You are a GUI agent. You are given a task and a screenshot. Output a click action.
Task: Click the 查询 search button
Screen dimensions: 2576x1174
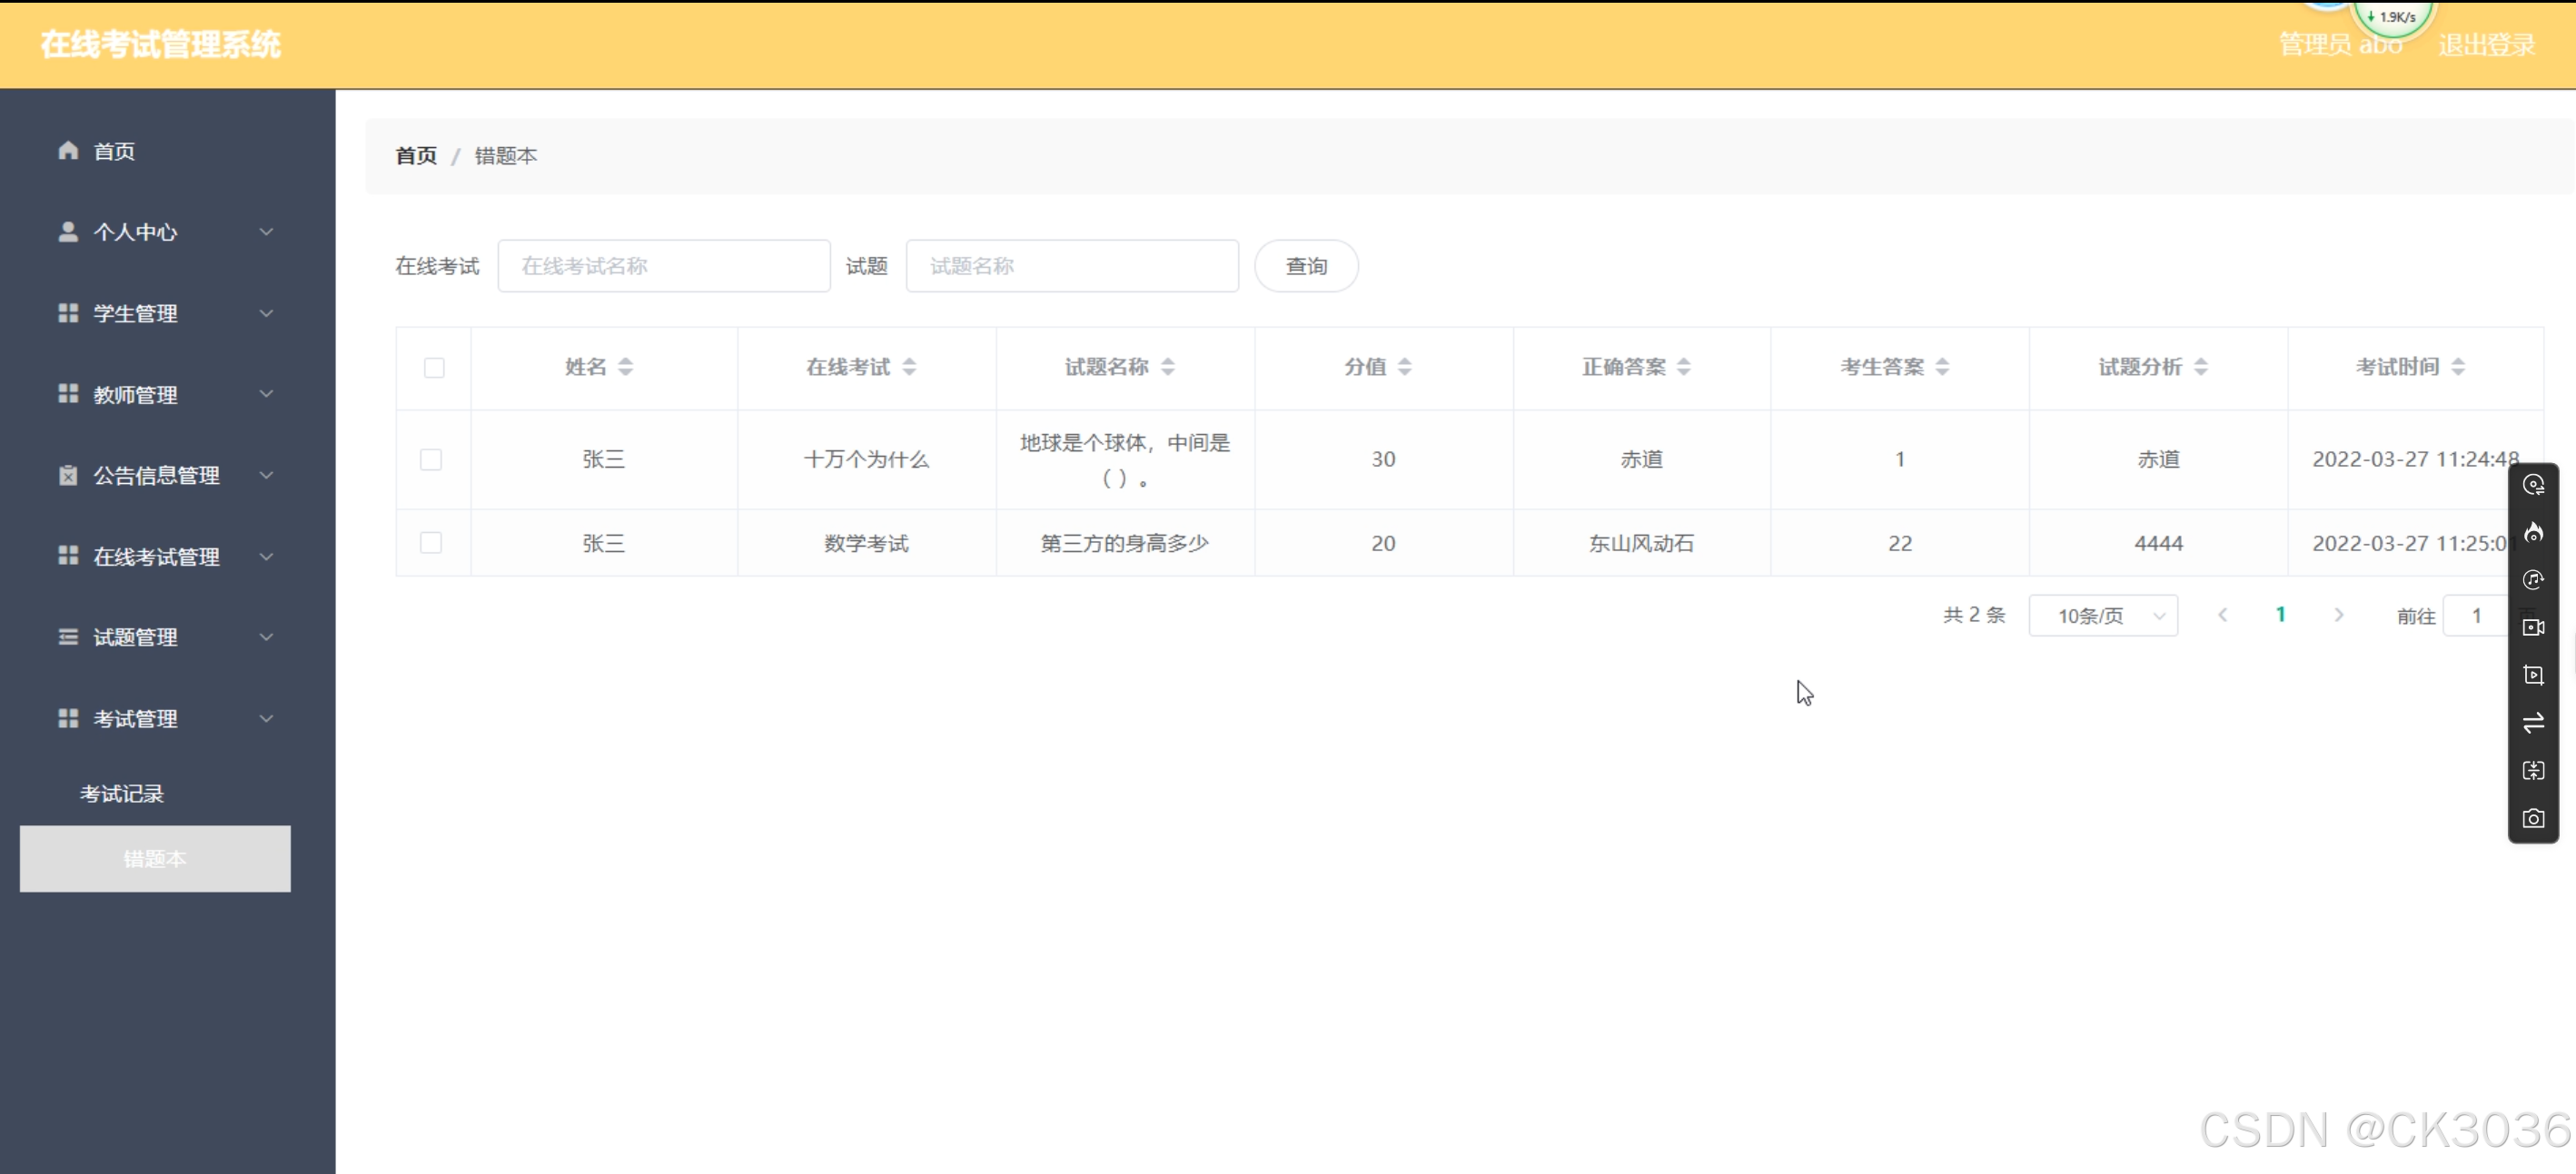pyautogui.click(x=1306, y=266)
